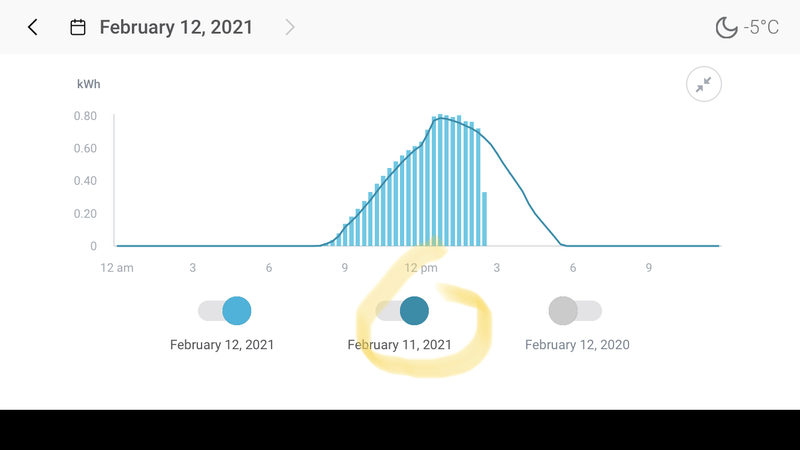The image size is (800, 450).
Task: Tap the moon weather icon
Action: (x=726, y=27)
